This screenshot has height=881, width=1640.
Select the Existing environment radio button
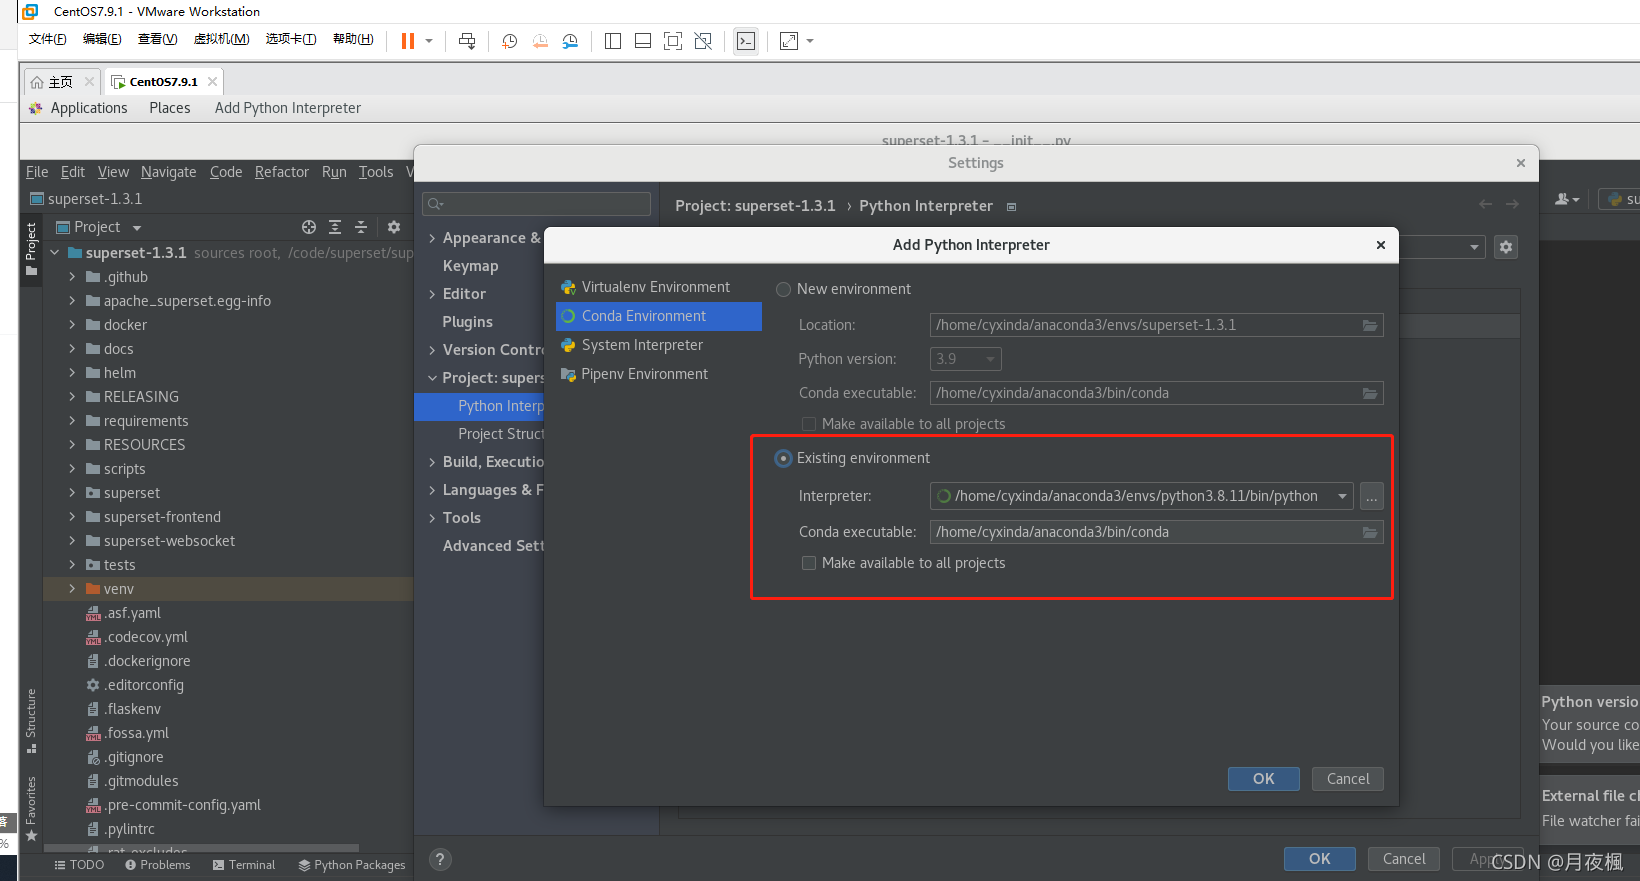(784, 458)
